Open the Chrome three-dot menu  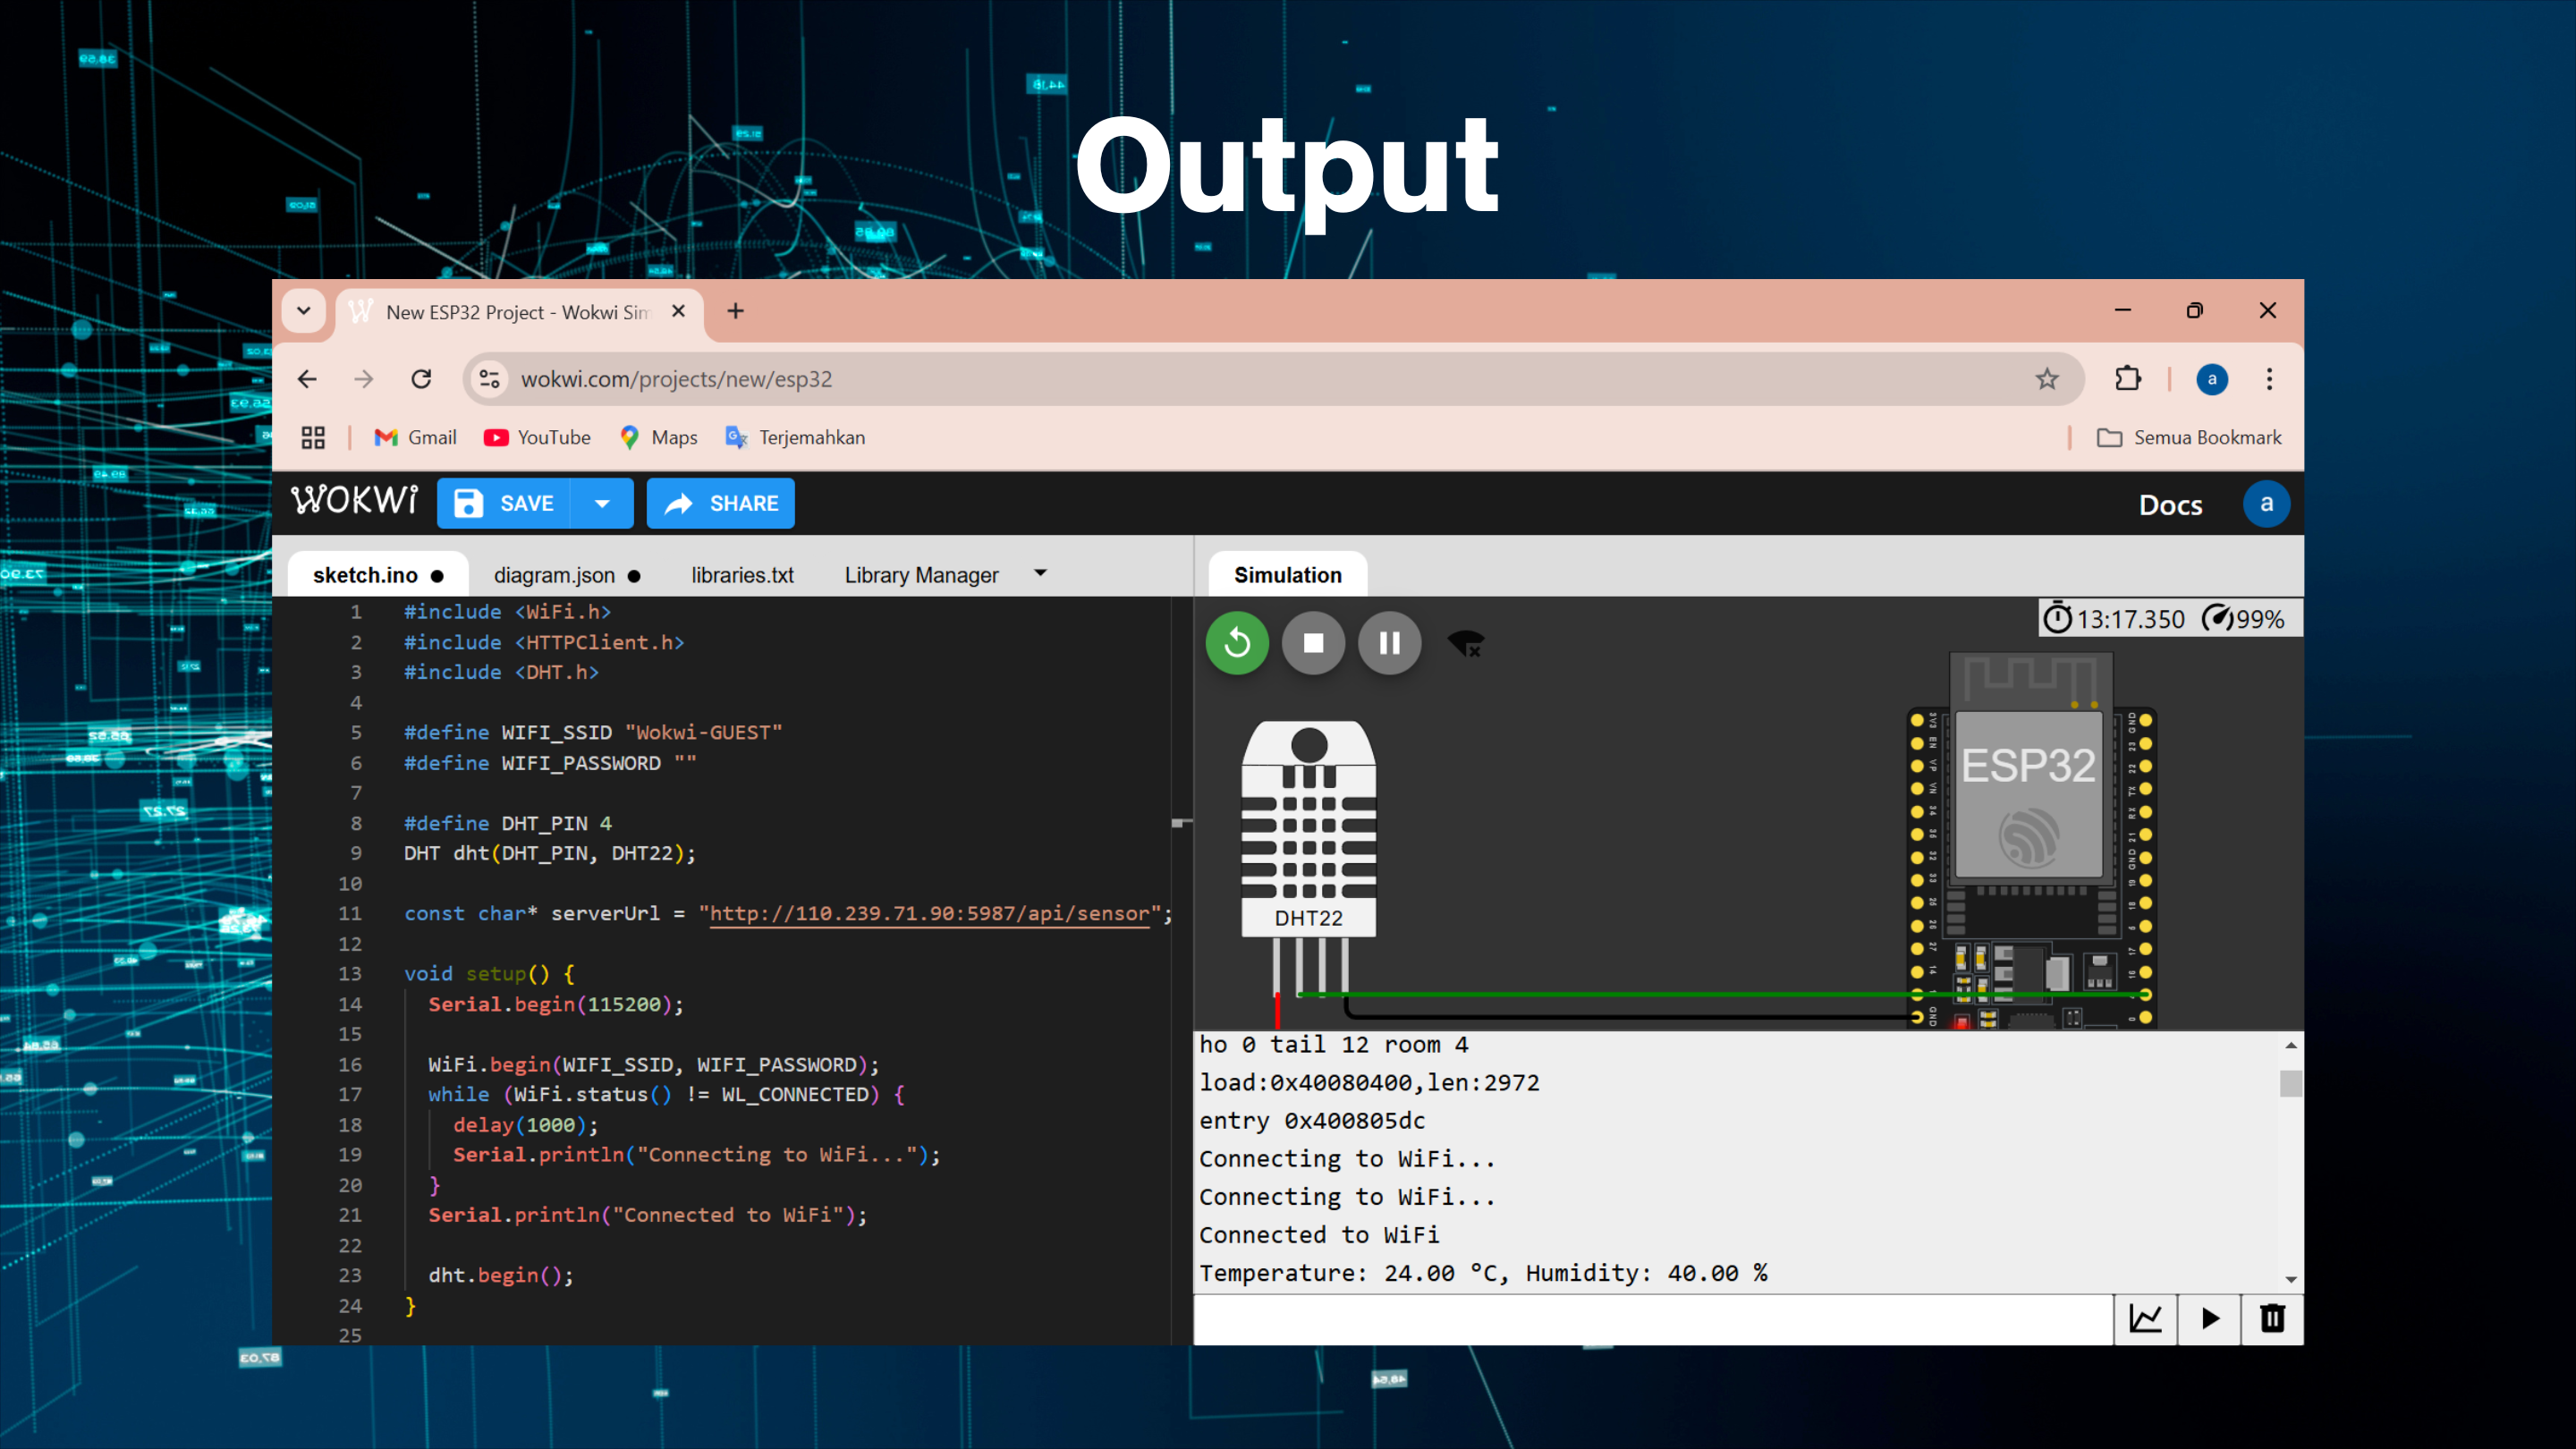[x=2269, y=379]
